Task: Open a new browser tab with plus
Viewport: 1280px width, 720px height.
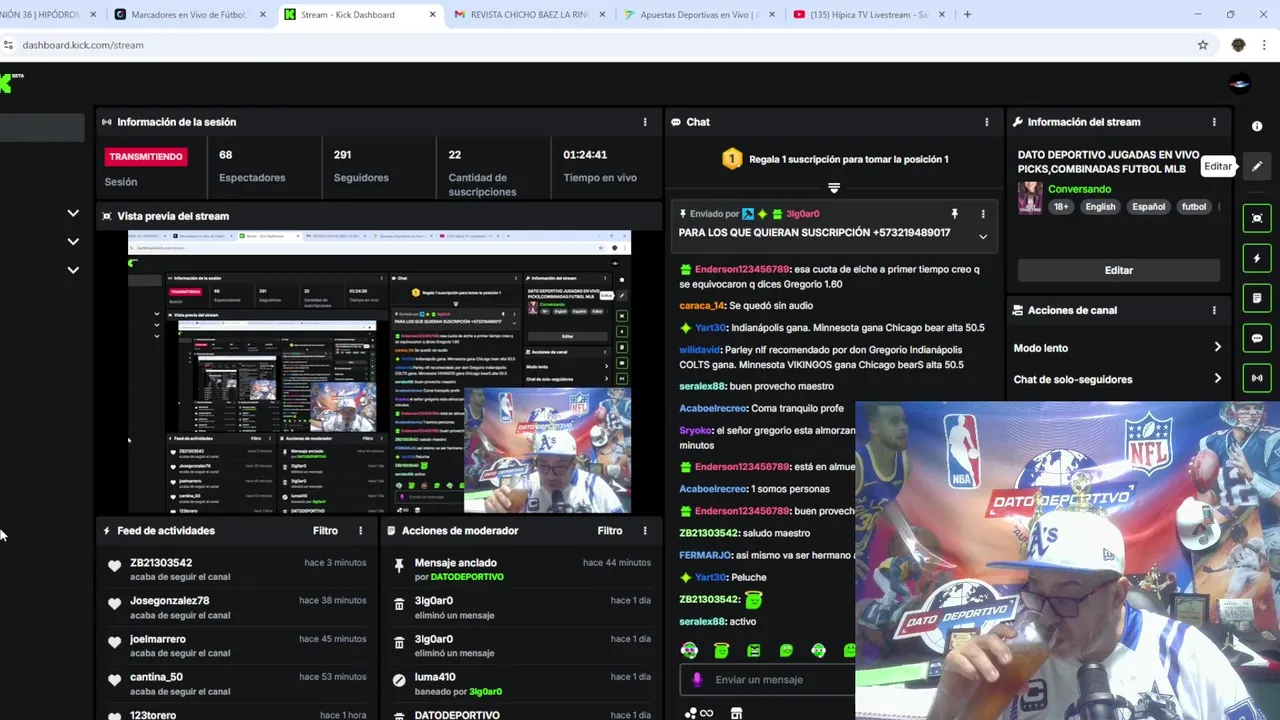Action: 967,14
